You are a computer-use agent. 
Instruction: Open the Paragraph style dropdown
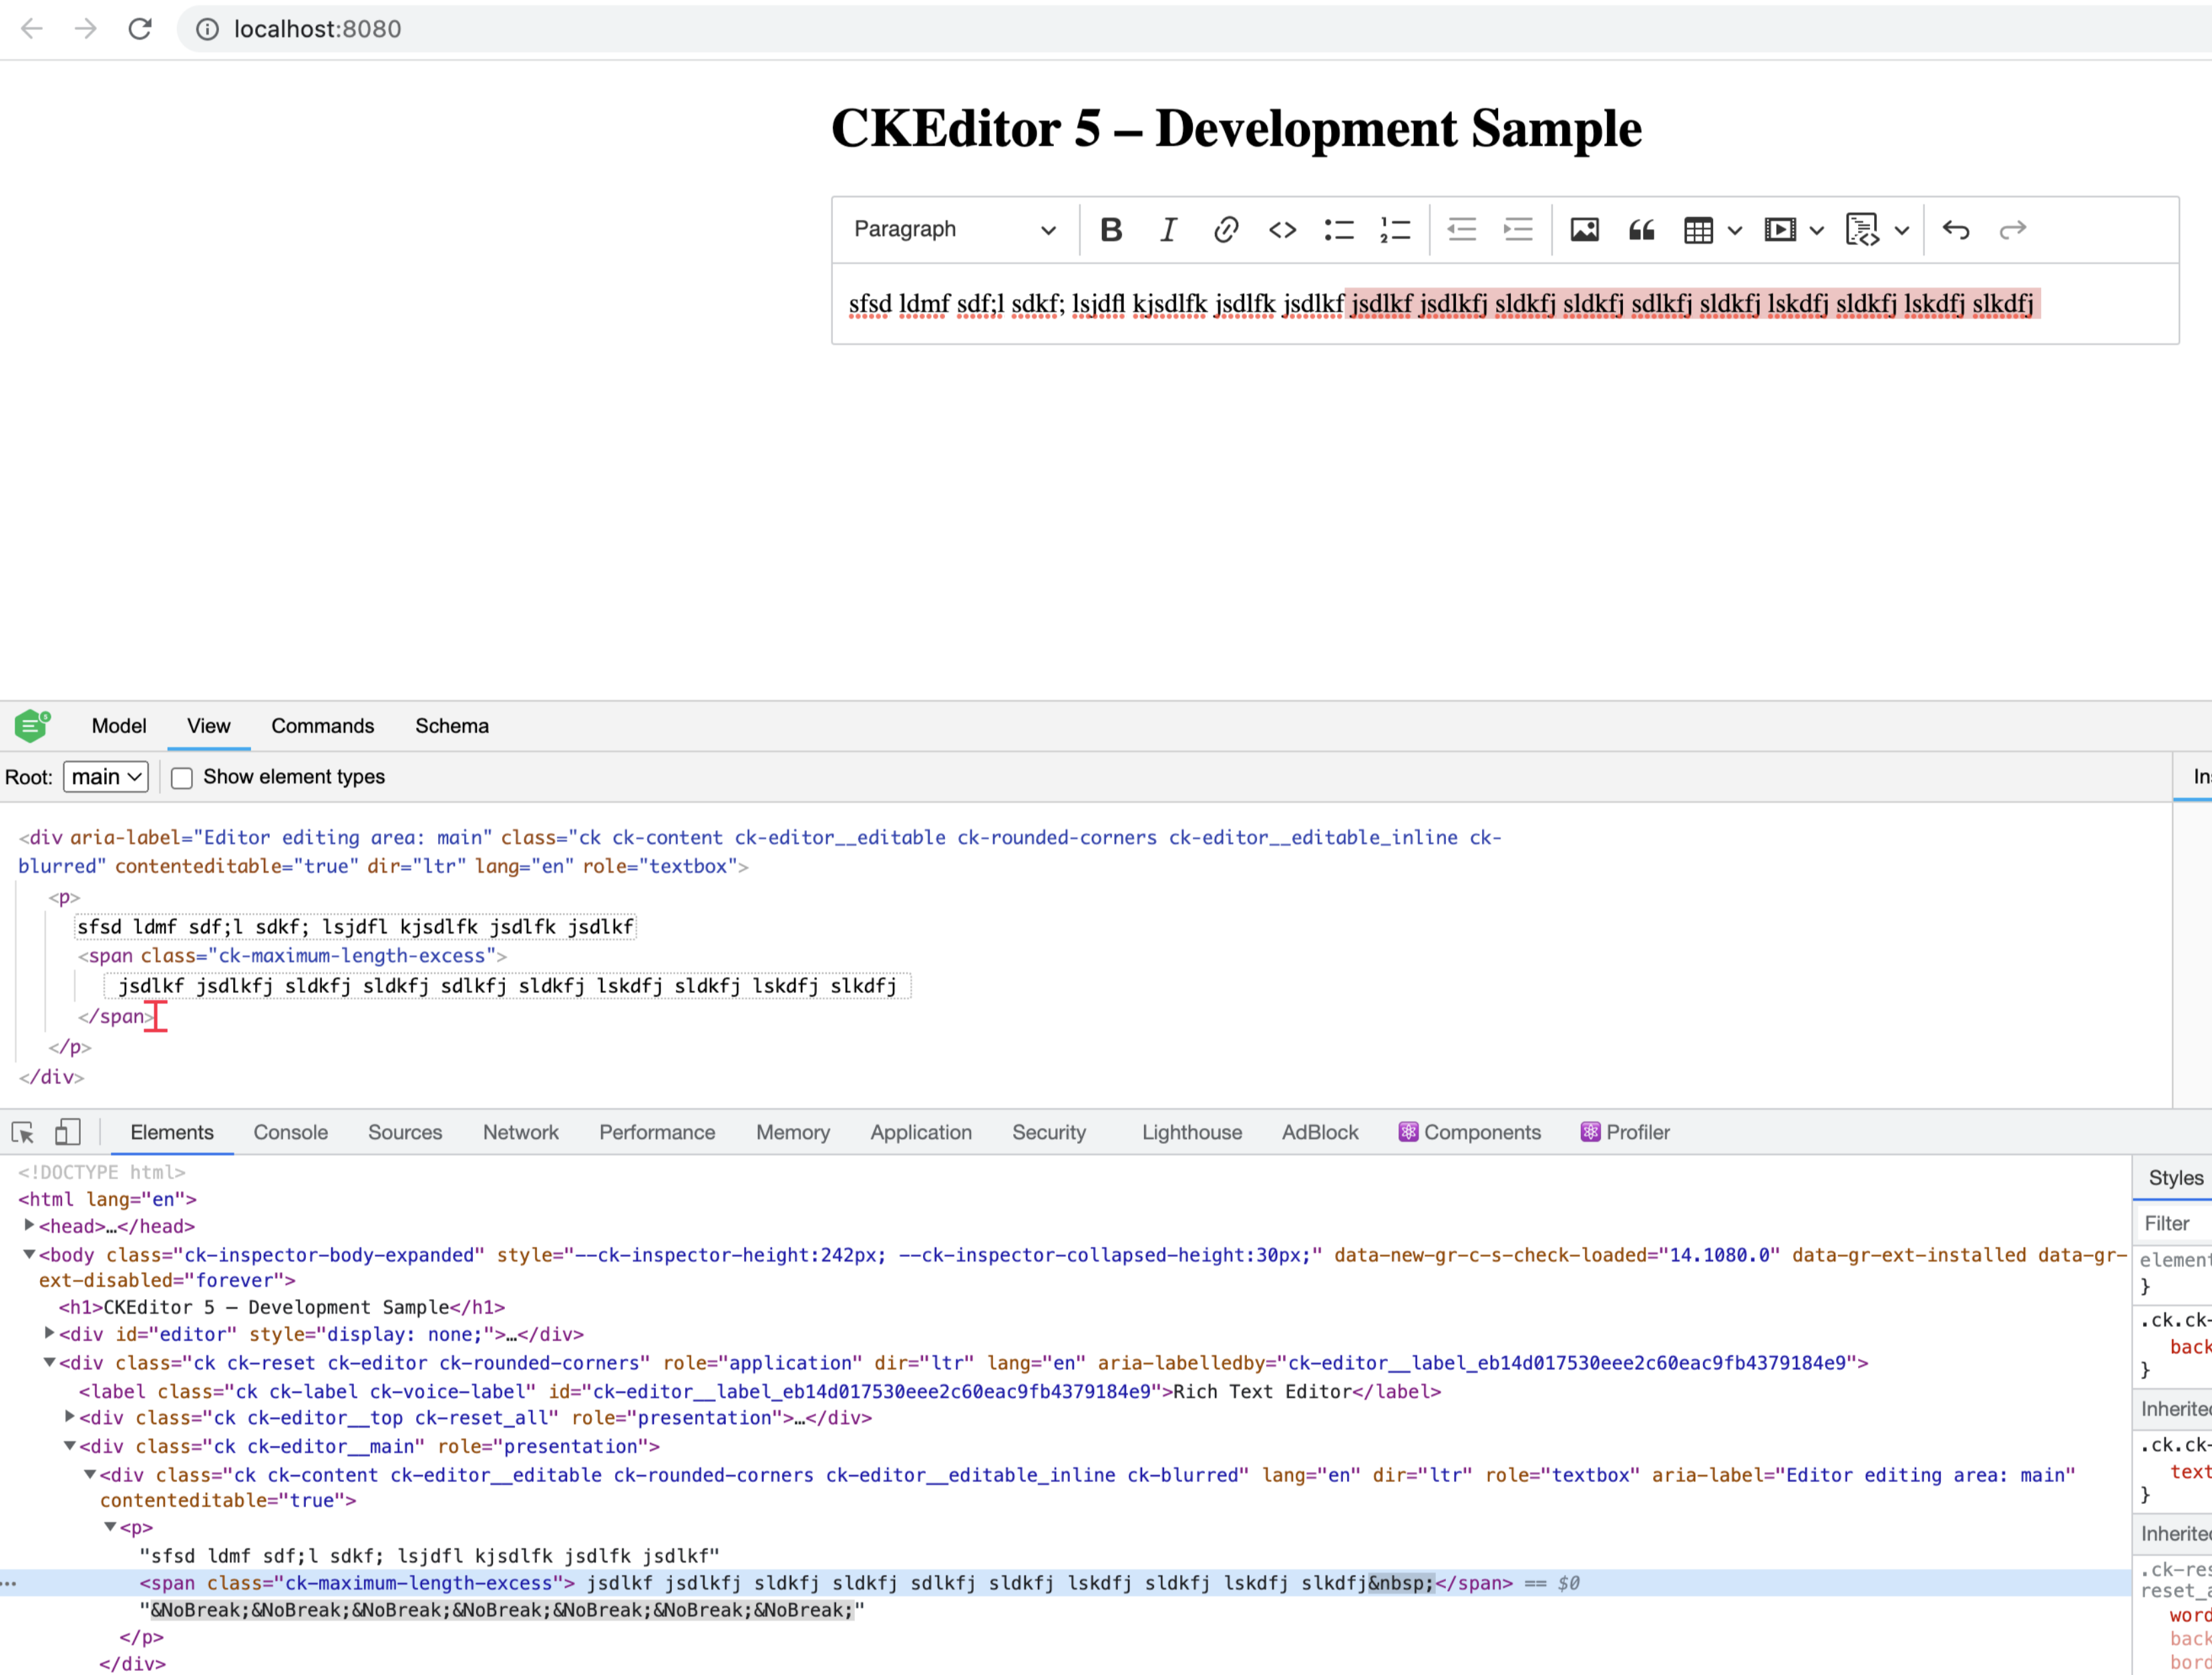pos(951,229)
